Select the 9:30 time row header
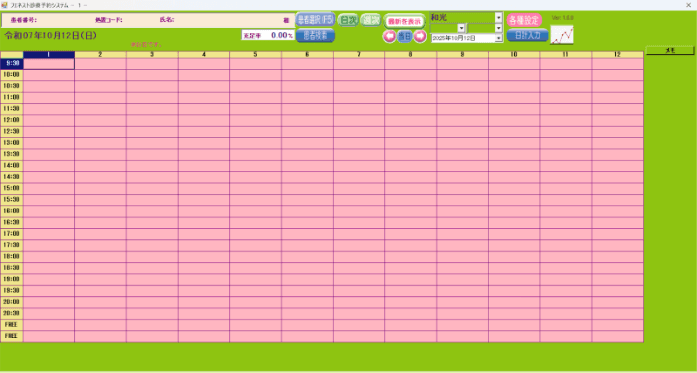This screenshot has width=697, height=373. (x=12, y=64)
